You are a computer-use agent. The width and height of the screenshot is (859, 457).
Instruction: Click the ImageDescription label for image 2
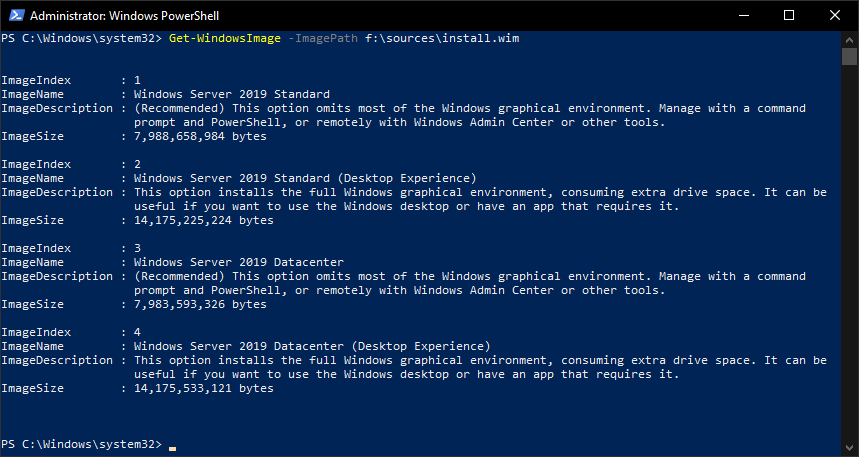57,192
